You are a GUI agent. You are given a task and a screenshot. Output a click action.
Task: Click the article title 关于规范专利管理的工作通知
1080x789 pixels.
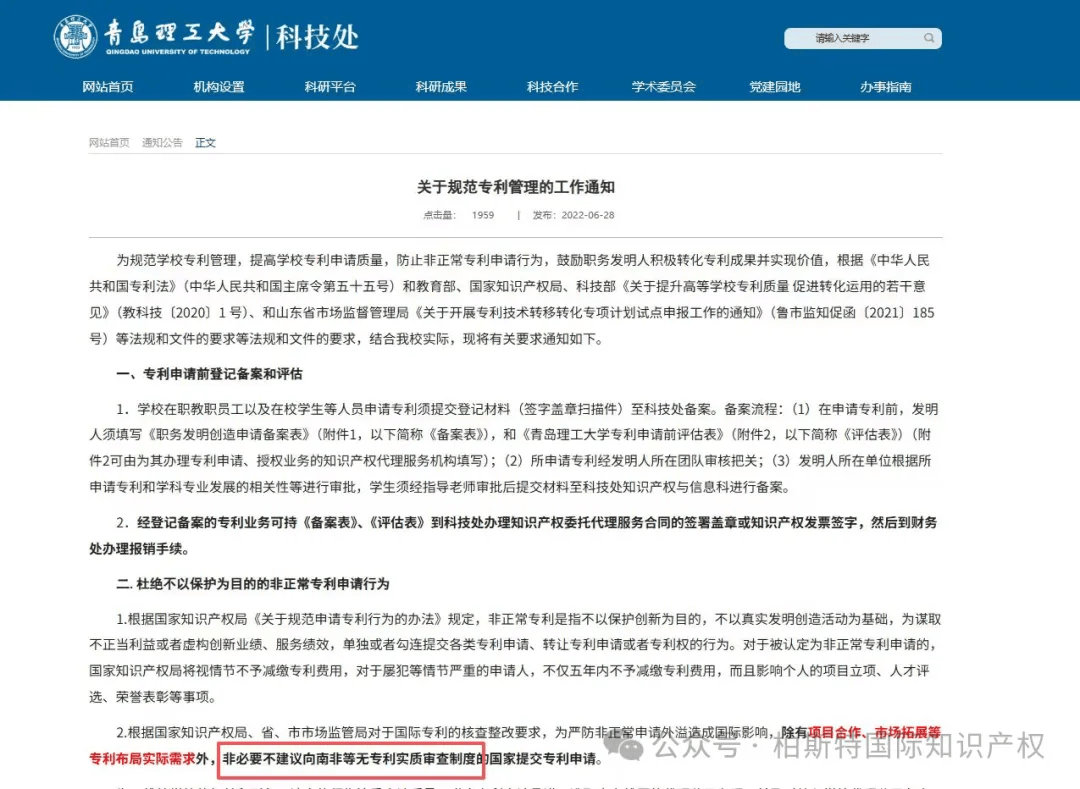[516, 187]
